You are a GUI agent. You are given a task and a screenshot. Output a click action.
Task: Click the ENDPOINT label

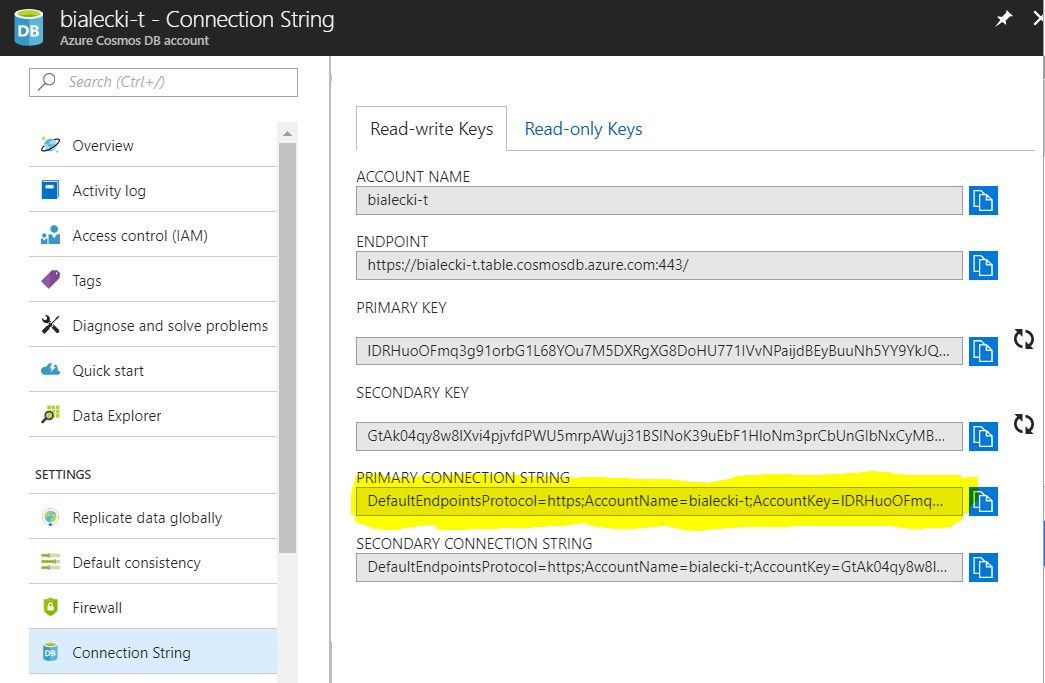(392, 242)
